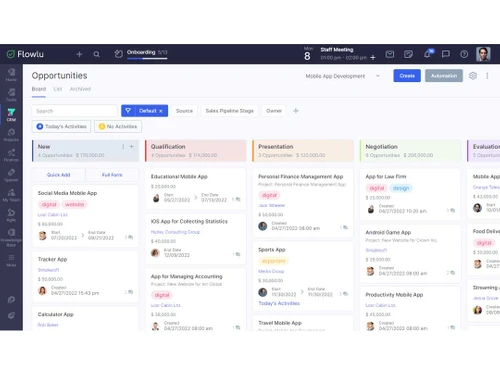The width and height of the screenshot is (500, 375).
Task: Open the Educational Mobile App card
Action: click(196, 188)
